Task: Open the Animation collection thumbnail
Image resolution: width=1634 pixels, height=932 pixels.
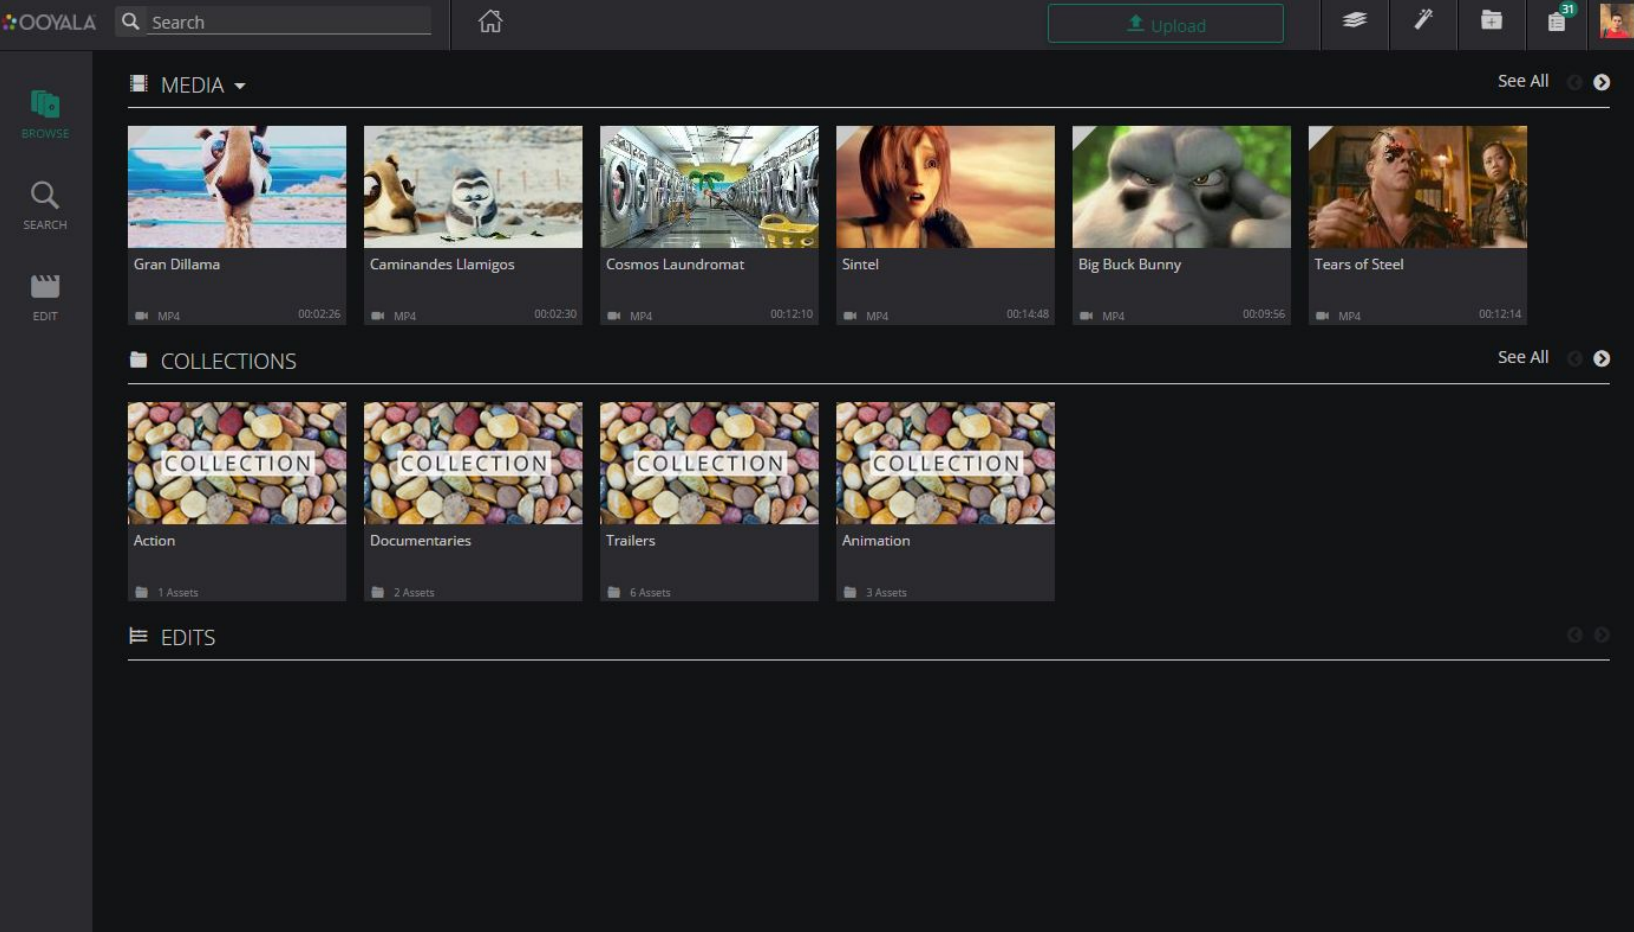Action: [945, 463]
